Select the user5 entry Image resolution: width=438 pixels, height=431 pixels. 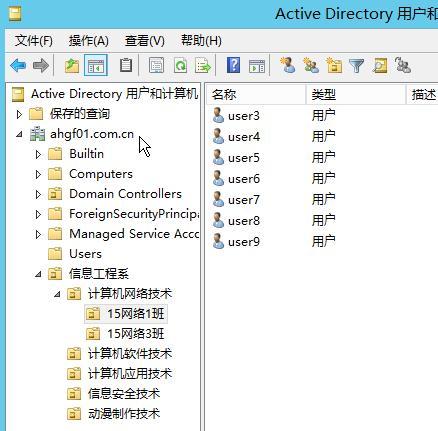(x=244, y=158)
